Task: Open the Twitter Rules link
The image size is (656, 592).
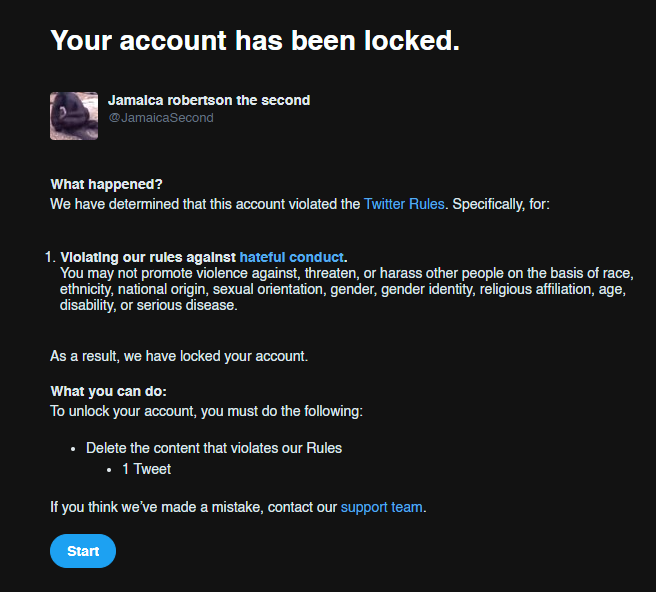Action: click(x=404, y=204)
